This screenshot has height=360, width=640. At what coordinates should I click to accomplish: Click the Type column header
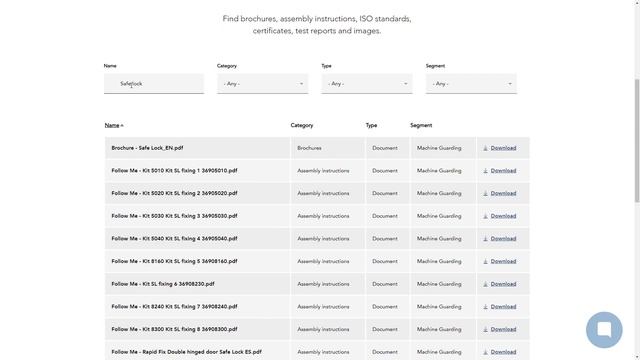coord(371,125)
